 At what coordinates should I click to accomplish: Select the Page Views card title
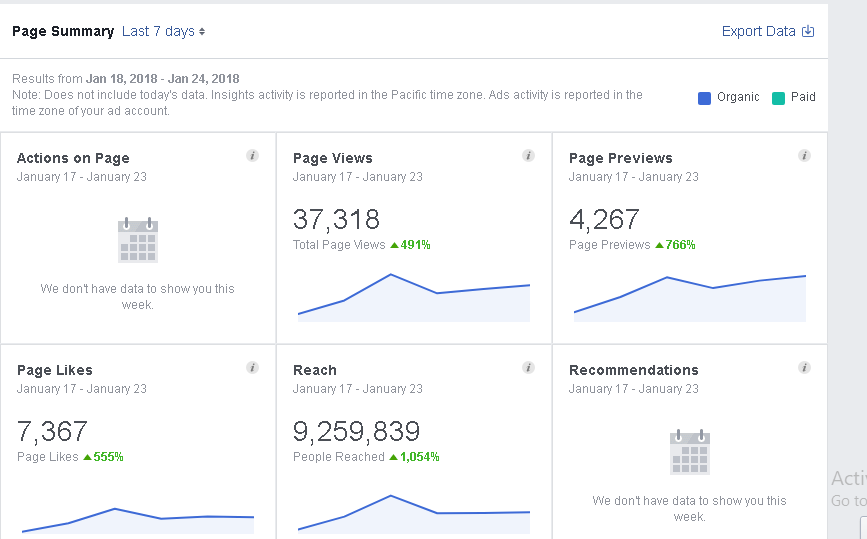pyautogui.click(x=333, y=158)
